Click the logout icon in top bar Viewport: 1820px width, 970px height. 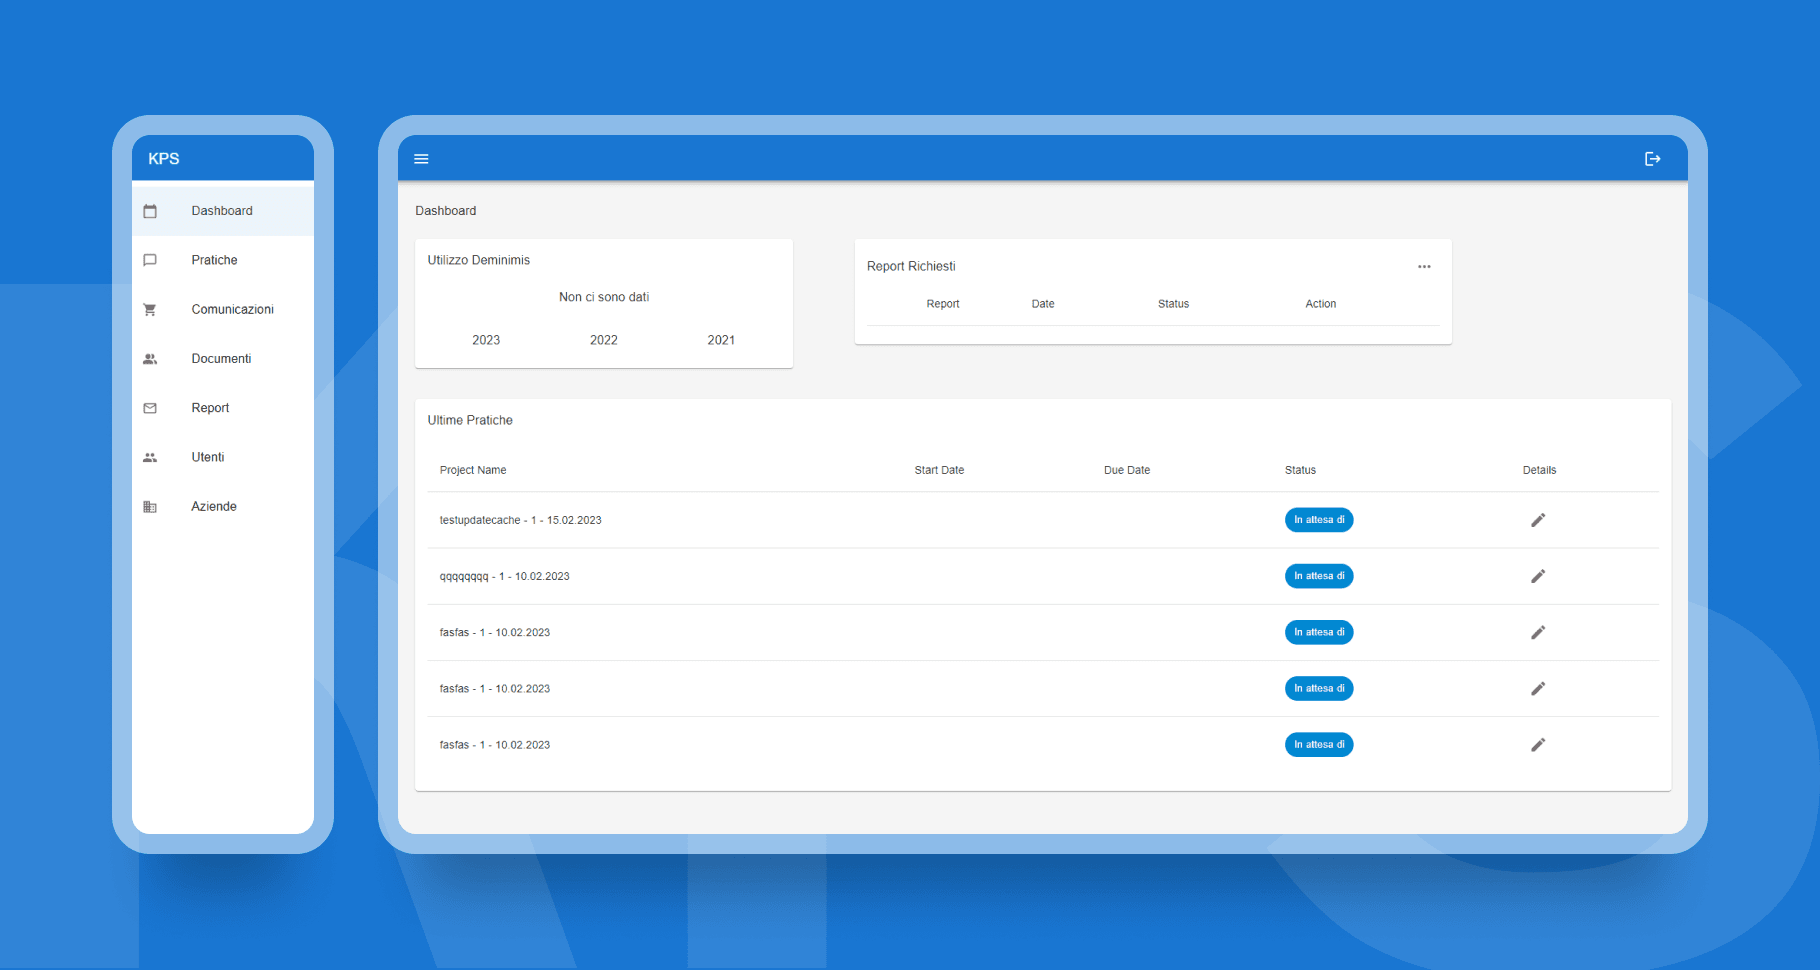pyautogui.click(x=1652, y=159)
